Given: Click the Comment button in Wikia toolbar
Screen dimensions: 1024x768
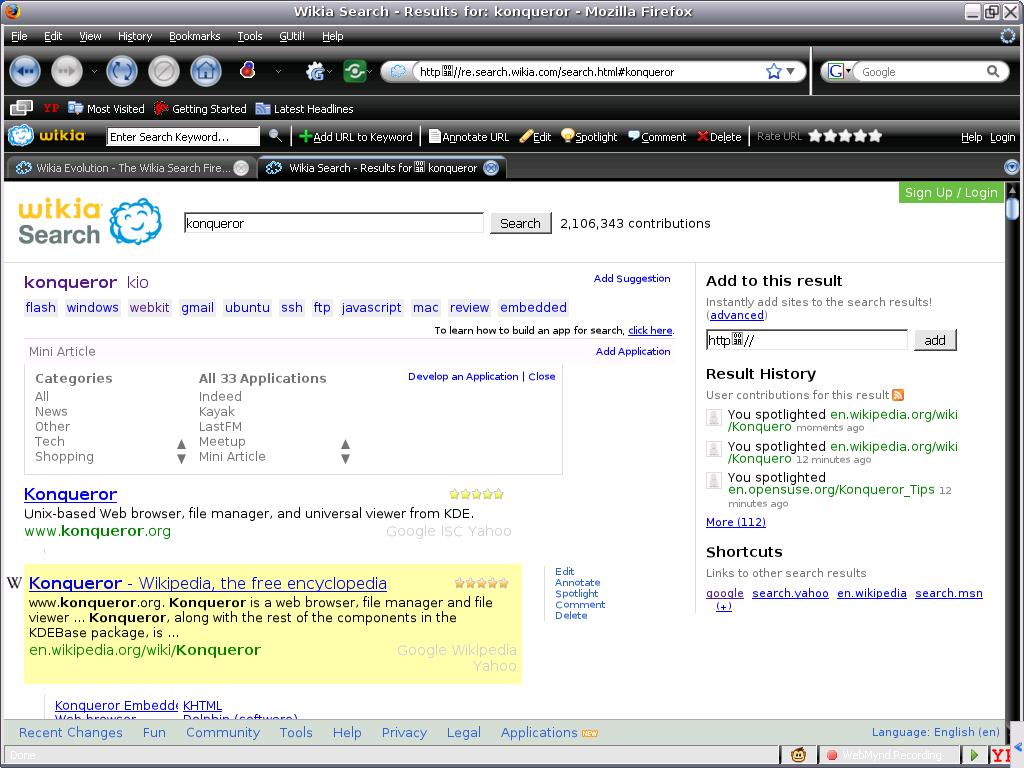Looking at the screenshot, I should point(657,136).
